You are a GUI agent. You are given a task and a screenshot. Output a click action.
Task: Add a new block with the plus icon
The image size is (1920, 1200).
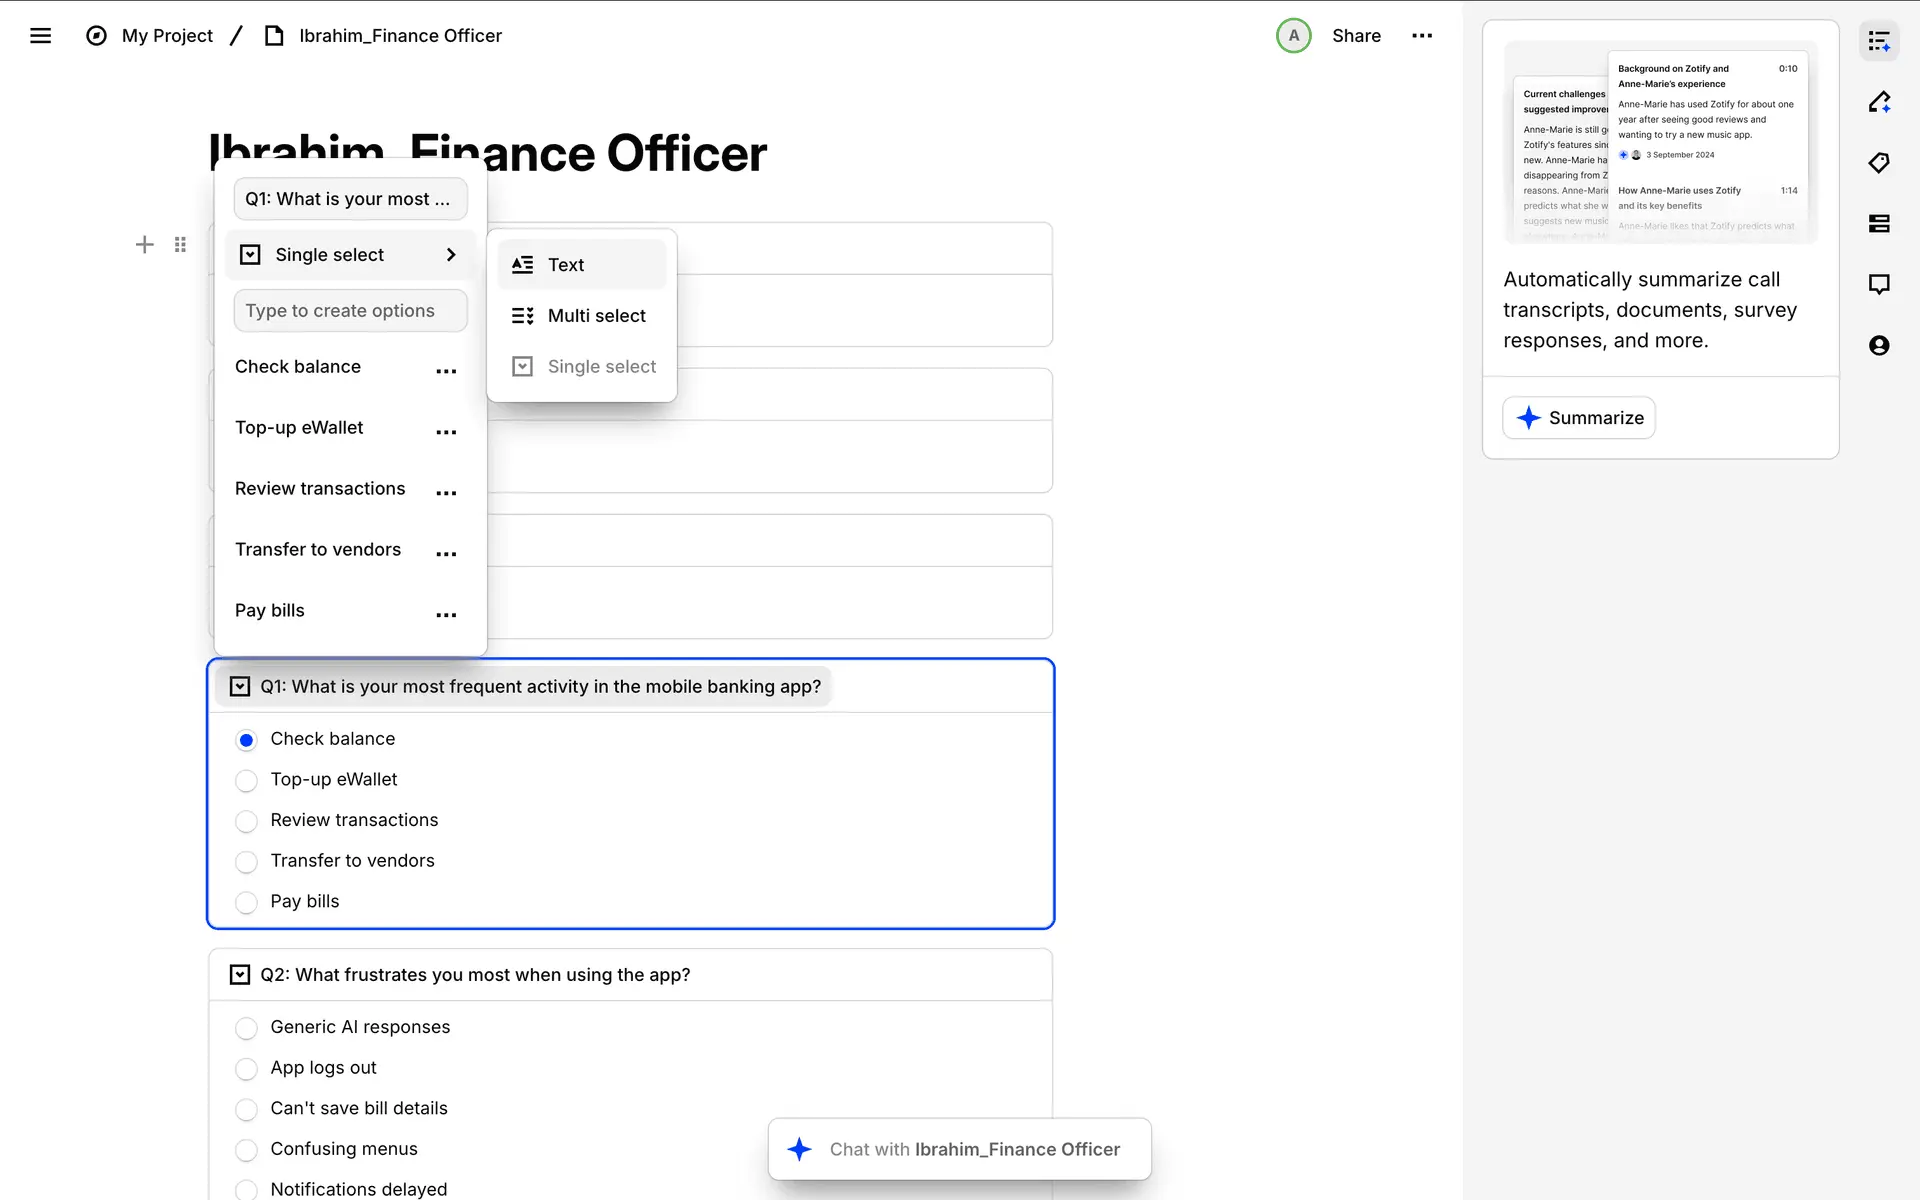coord(145,245)
